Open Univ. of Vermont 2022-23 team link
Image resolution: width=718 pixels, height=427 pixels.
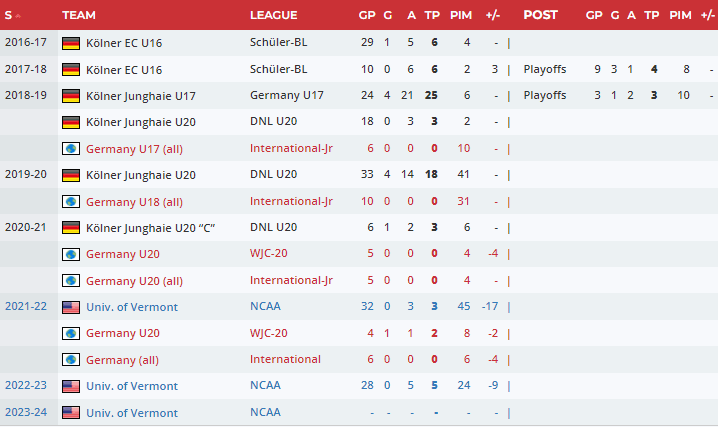click(132, 386)
